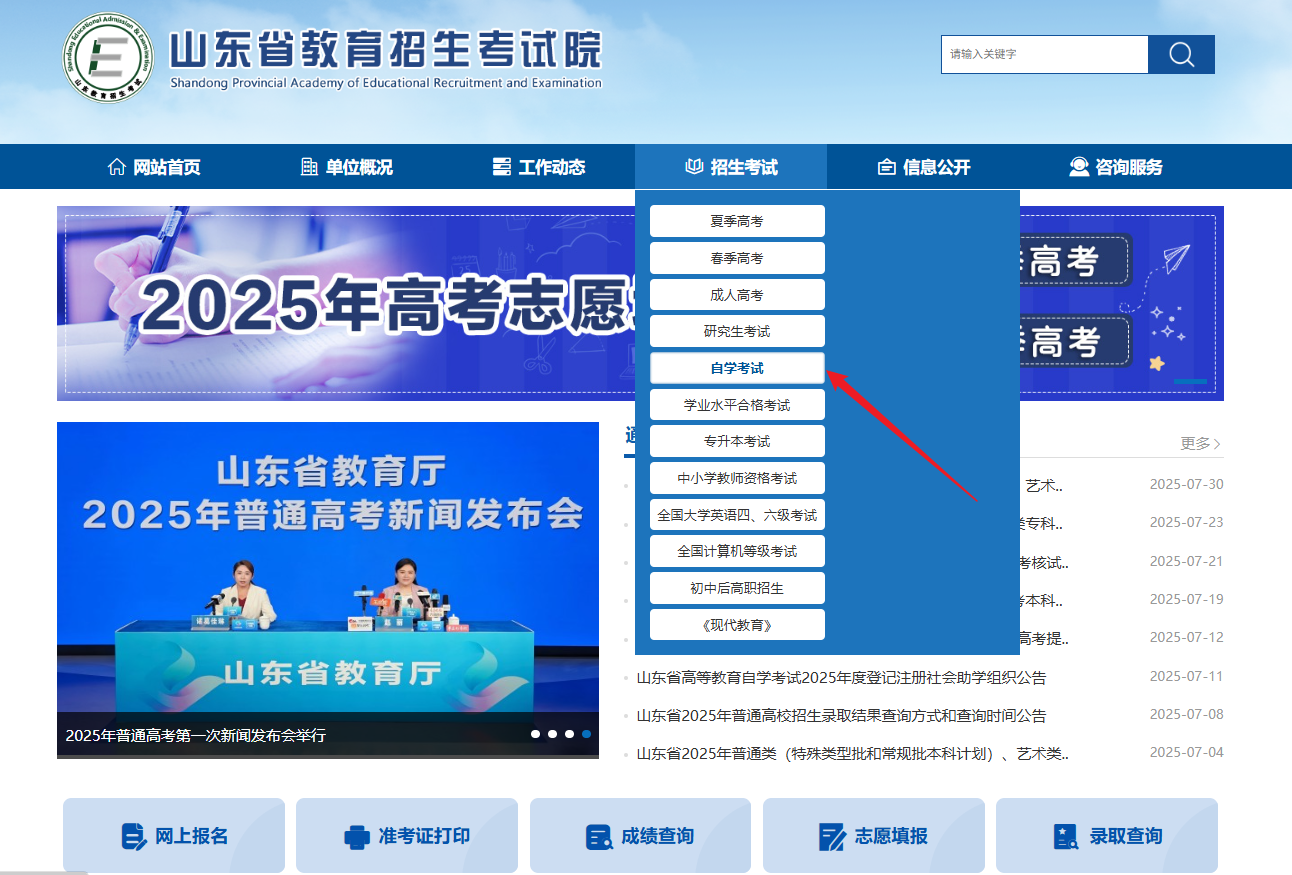Open the 录取结果查询方式 notice link

(x=841, y=715)
